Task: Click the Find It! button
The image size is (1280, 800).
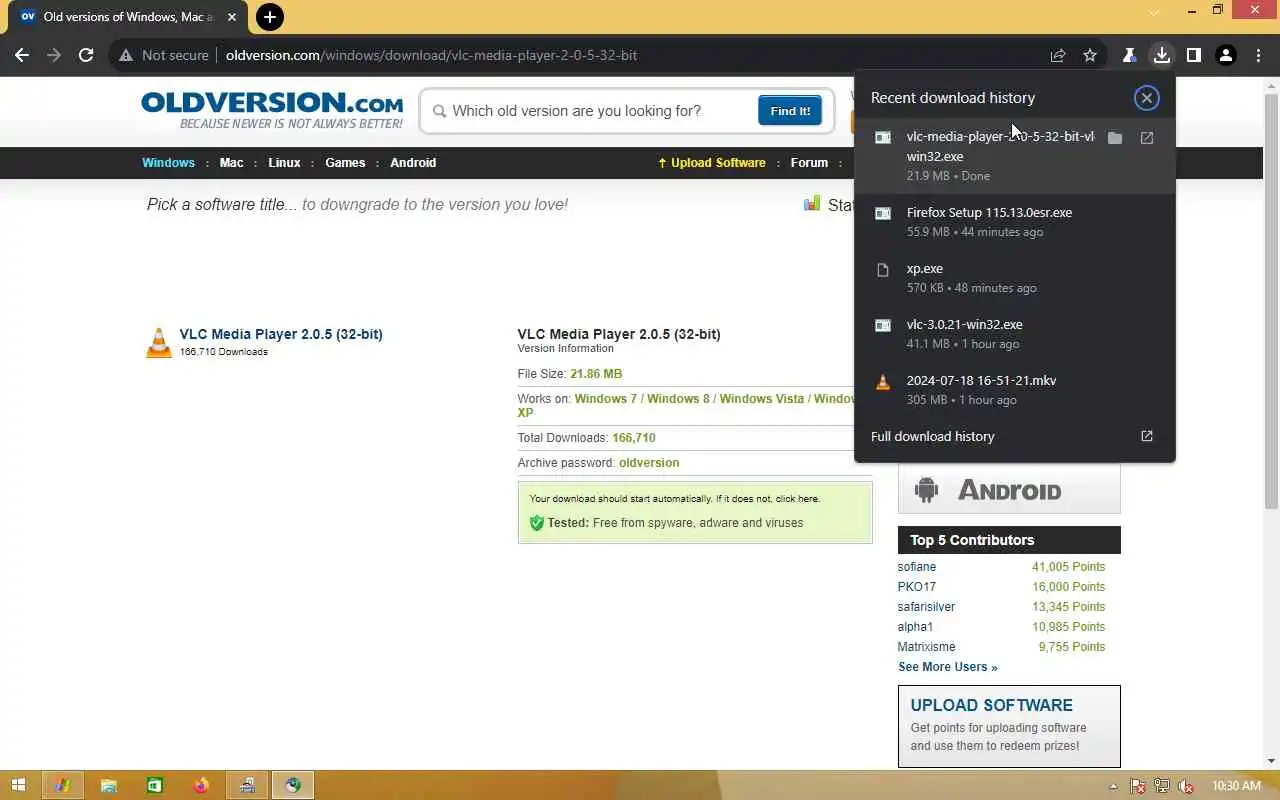Action: click(x=790, y=110)
